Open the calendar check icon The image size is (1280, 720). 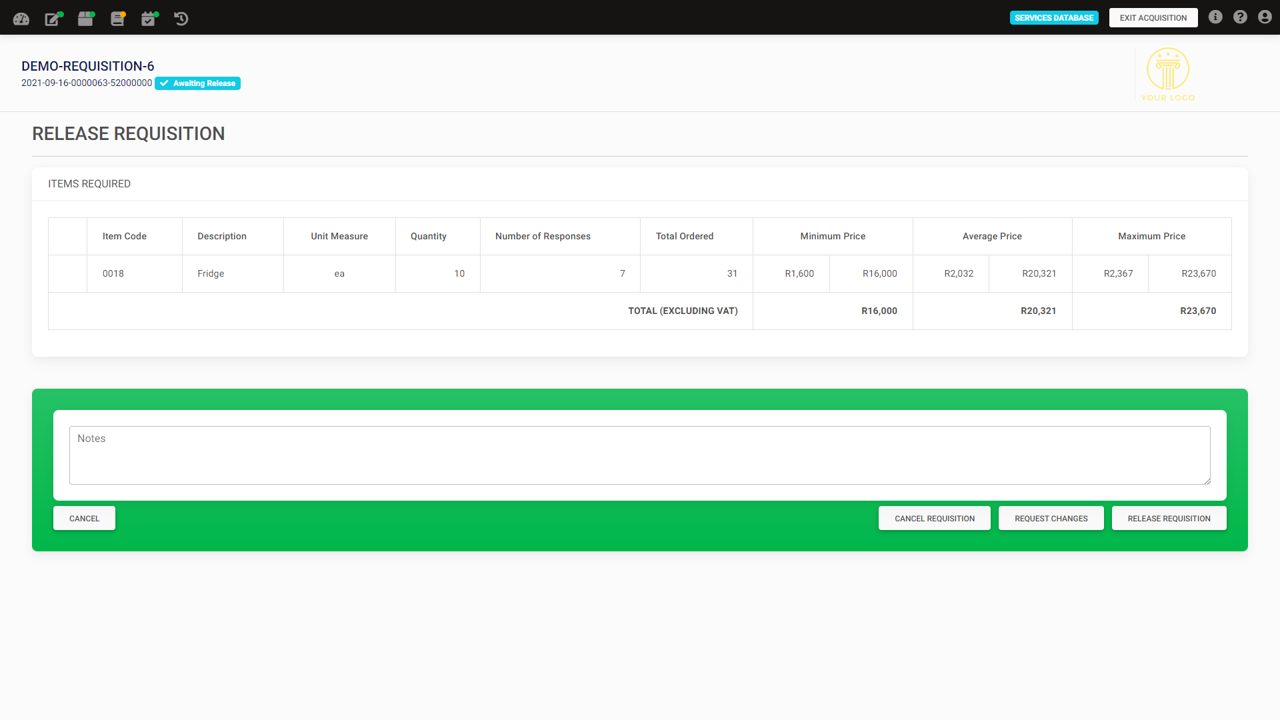pyautogui.click(x=149, y=18)
